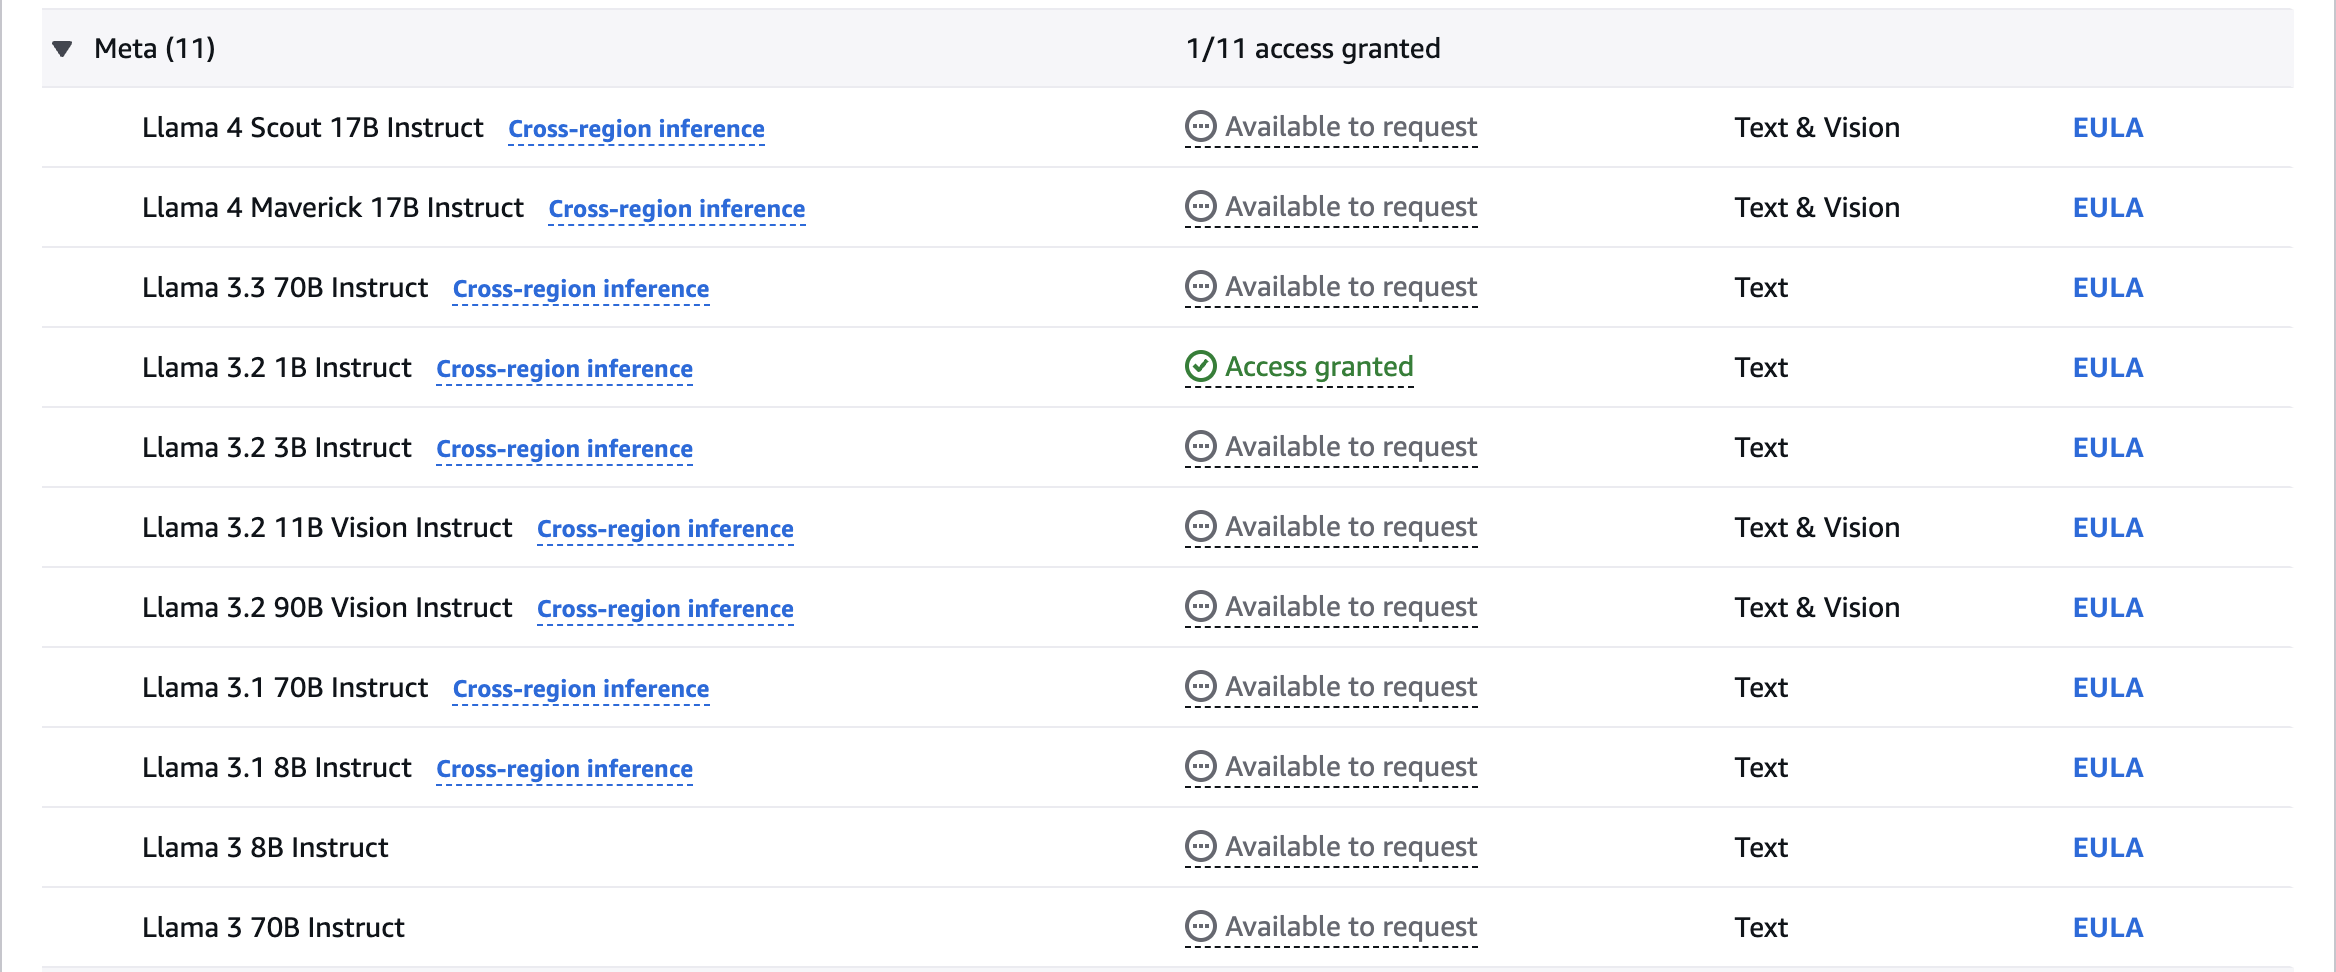Click Available to request text for Llama 3.3 70B
This screenshot has width=2336, height=972.
[1351, 287]
